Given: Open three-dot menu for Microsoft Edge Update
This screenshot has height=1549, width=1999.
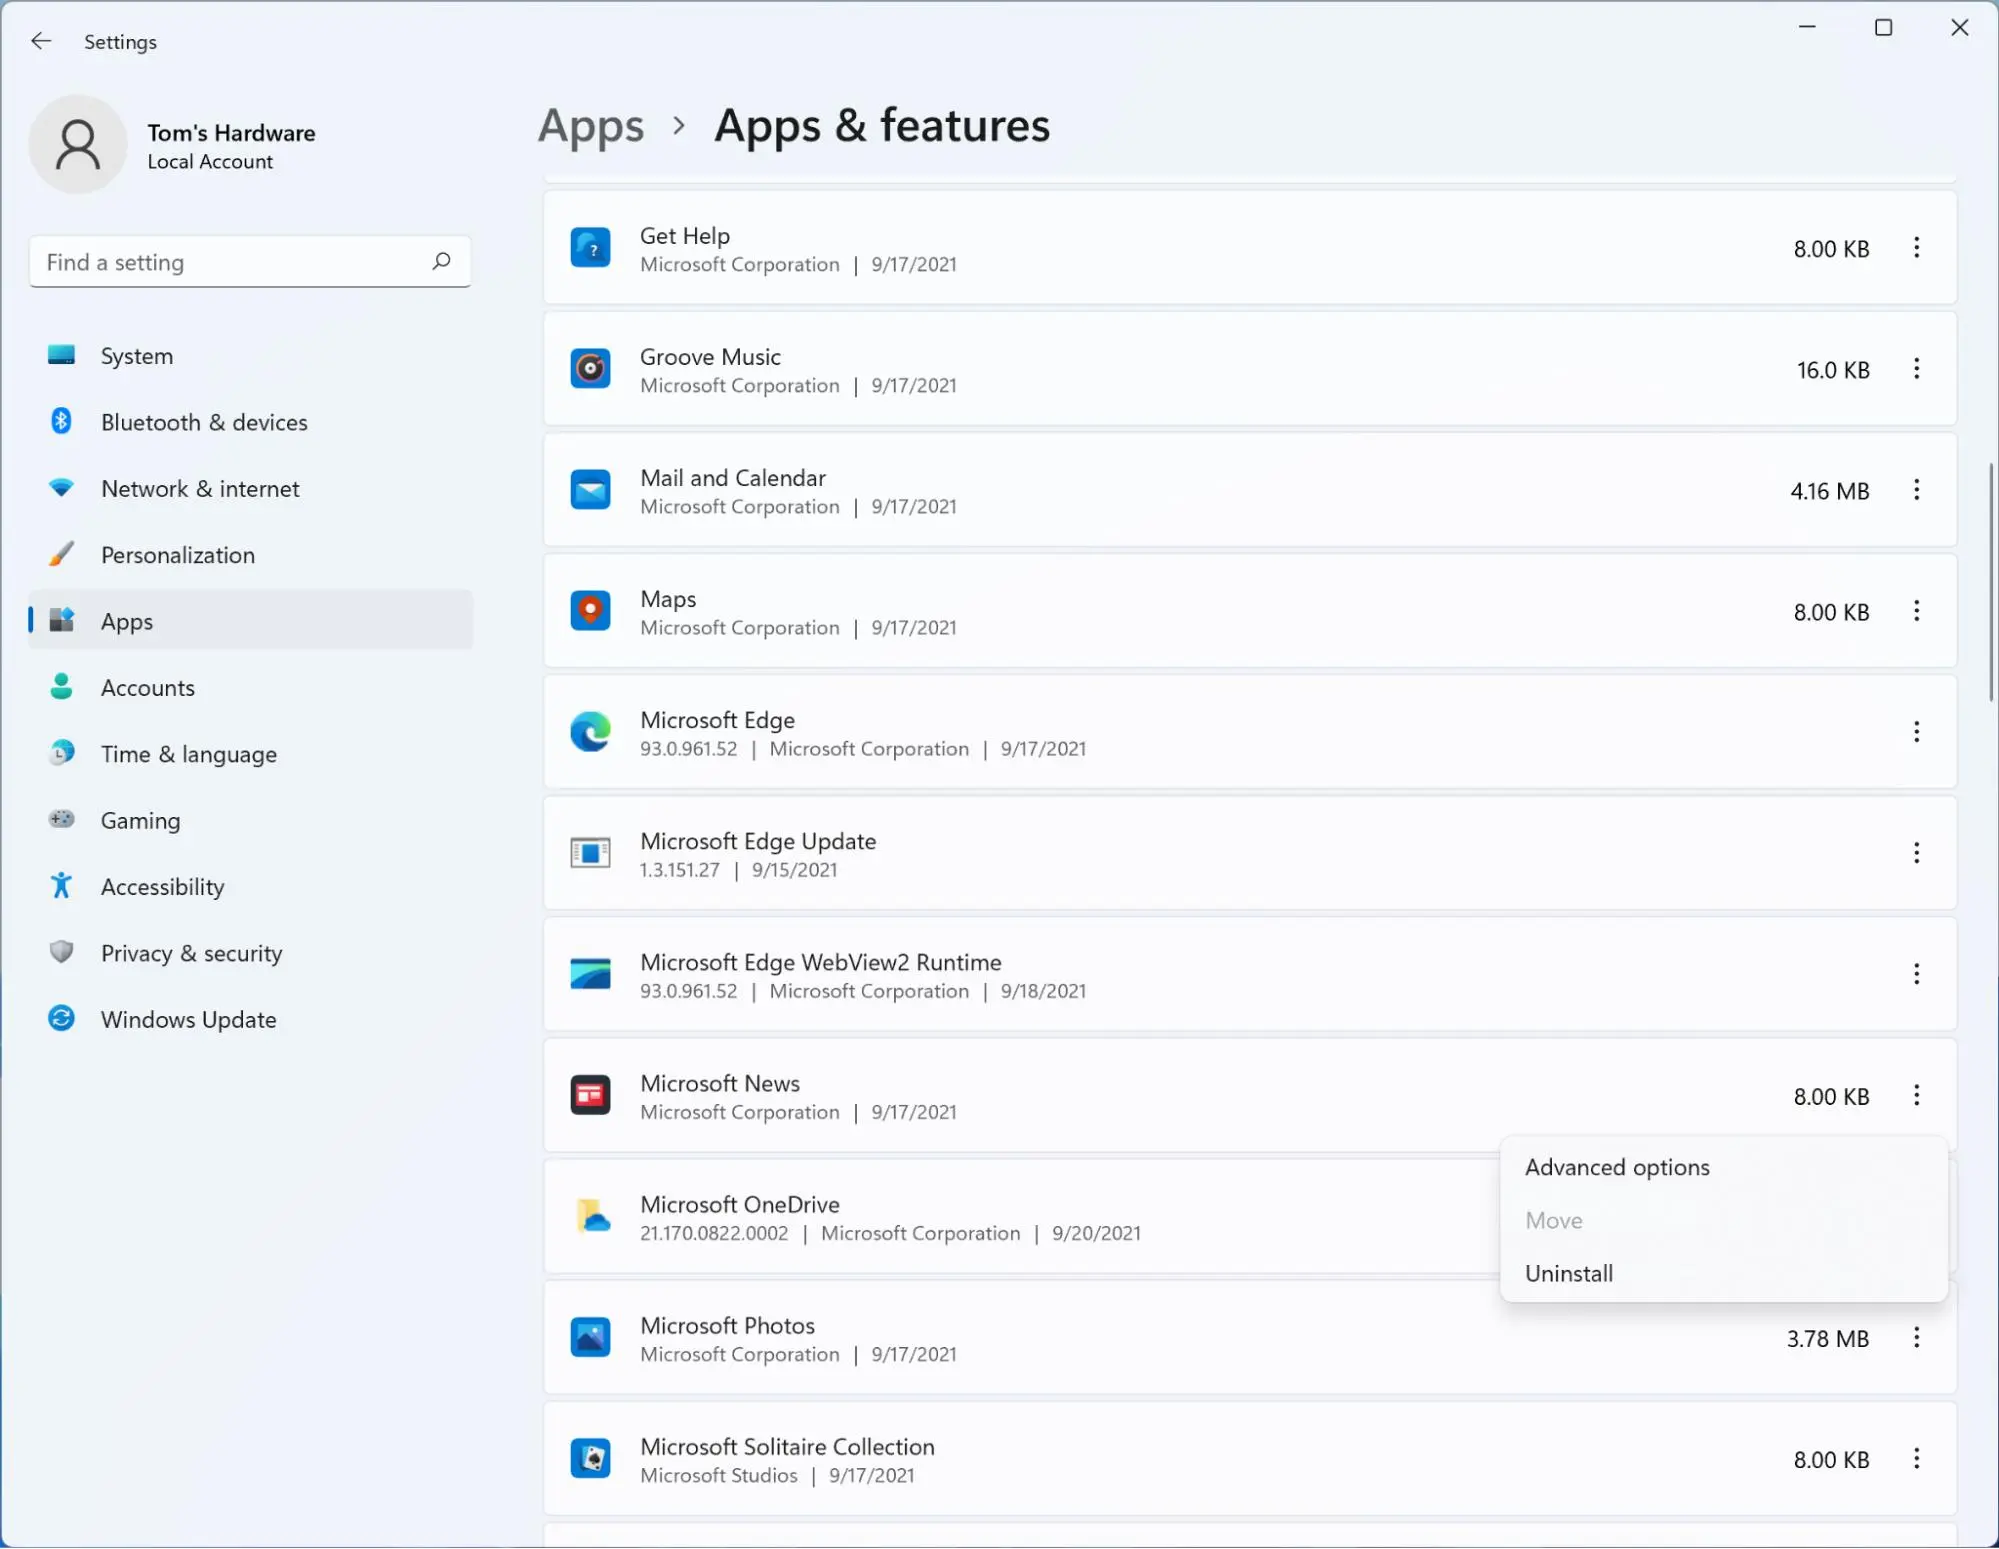Looking at the screenshot, I should click(1916, 853).
